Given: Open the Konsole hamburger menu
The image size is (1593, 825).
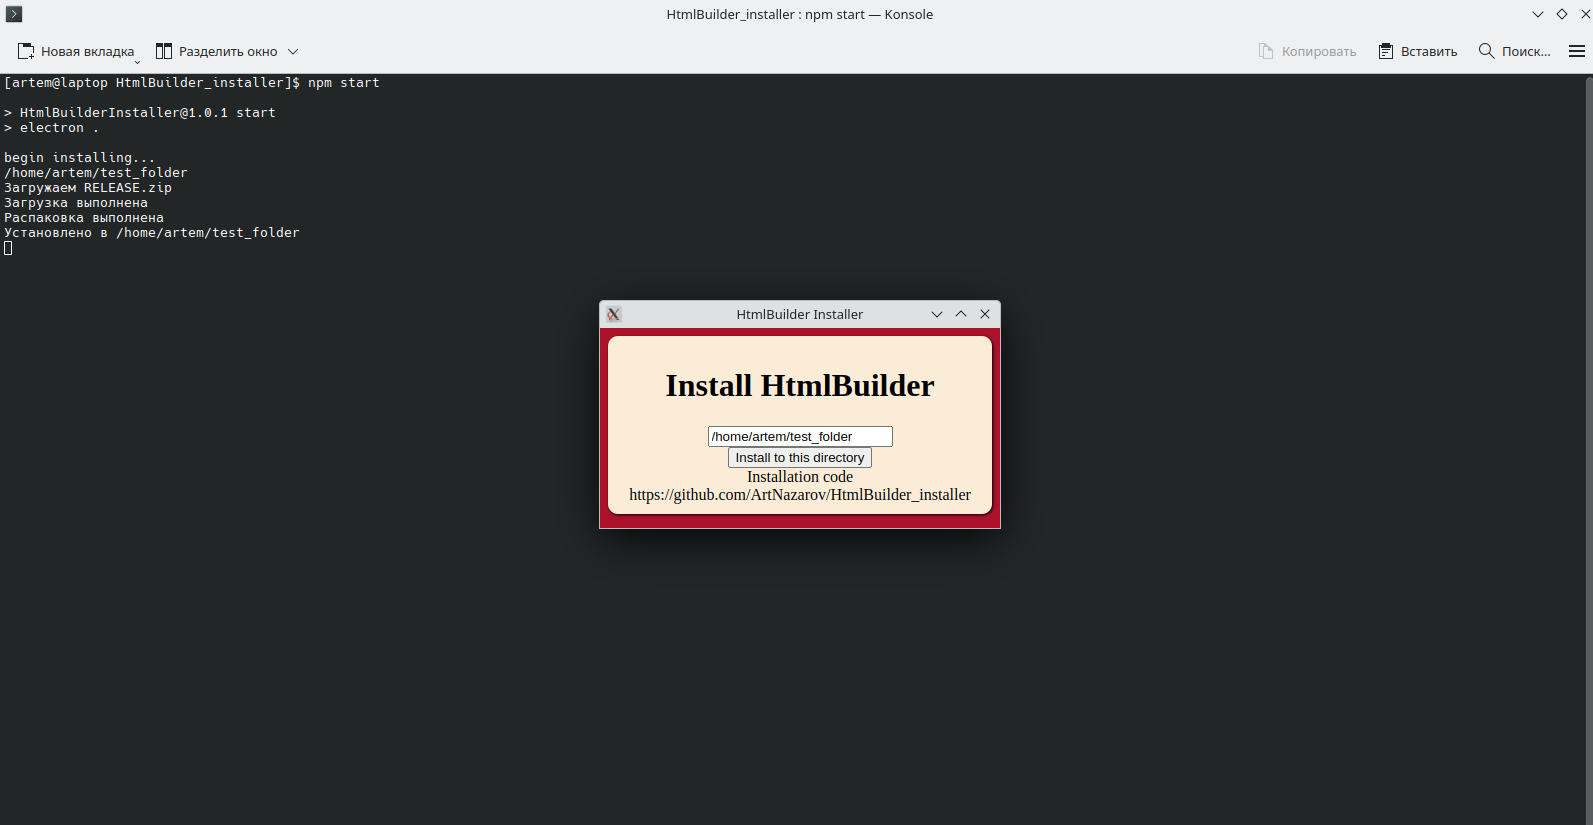Looking at the screenshot, I should pyautogui.click(x=1577, y=51).
